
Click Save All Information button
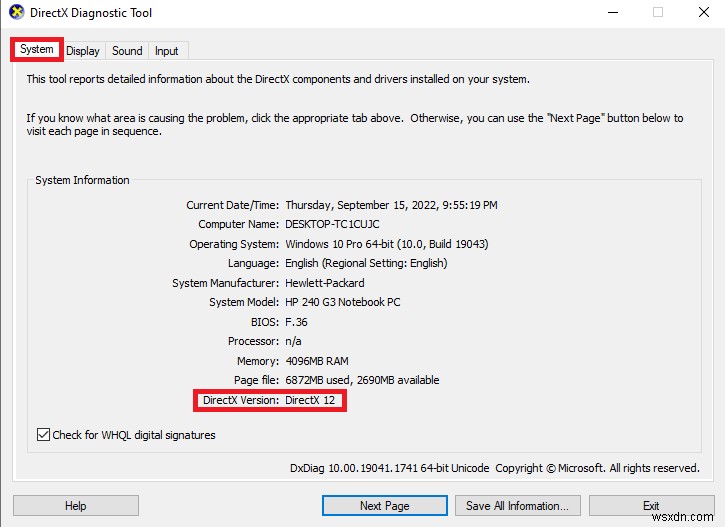[518, 506]
